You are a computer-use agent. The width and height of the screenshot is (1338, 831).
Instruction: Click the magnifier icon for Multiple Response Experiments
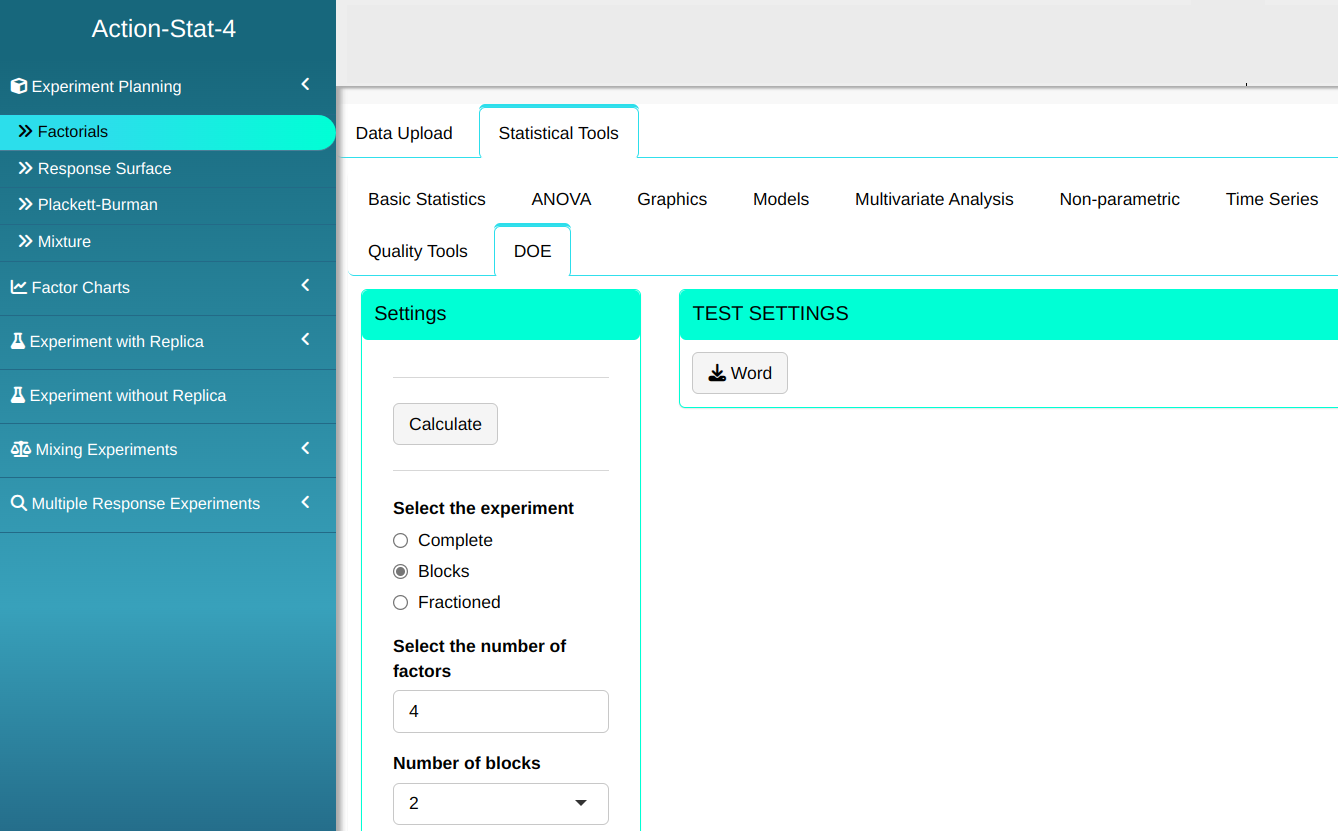pos(18,503)
